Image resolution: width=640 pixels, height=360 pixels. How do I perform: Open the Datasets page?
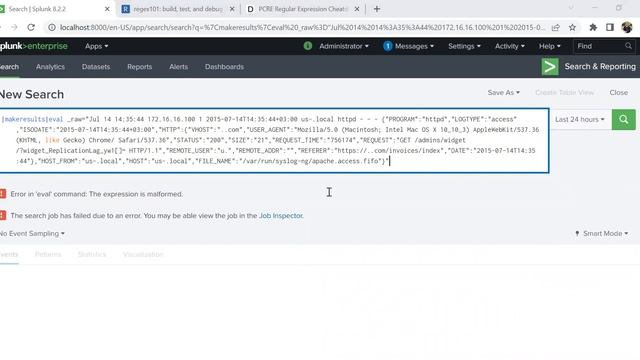(96, 67)
